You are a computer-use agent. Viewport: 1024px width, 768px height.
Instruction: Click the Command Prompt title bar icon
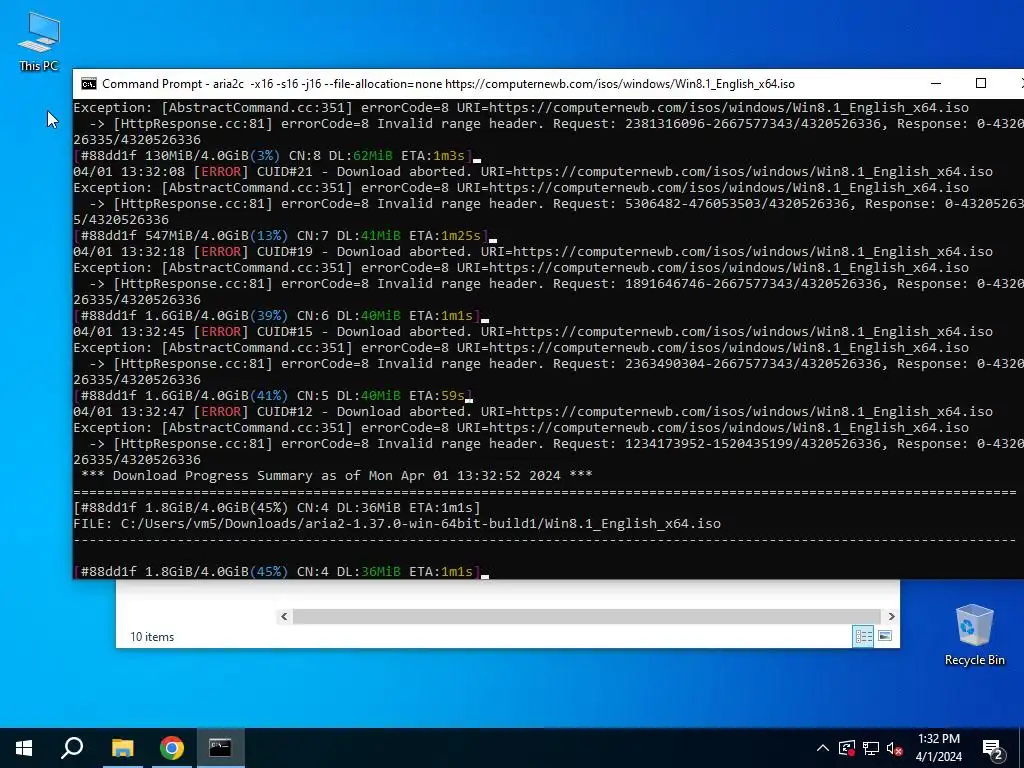[89, 84]
